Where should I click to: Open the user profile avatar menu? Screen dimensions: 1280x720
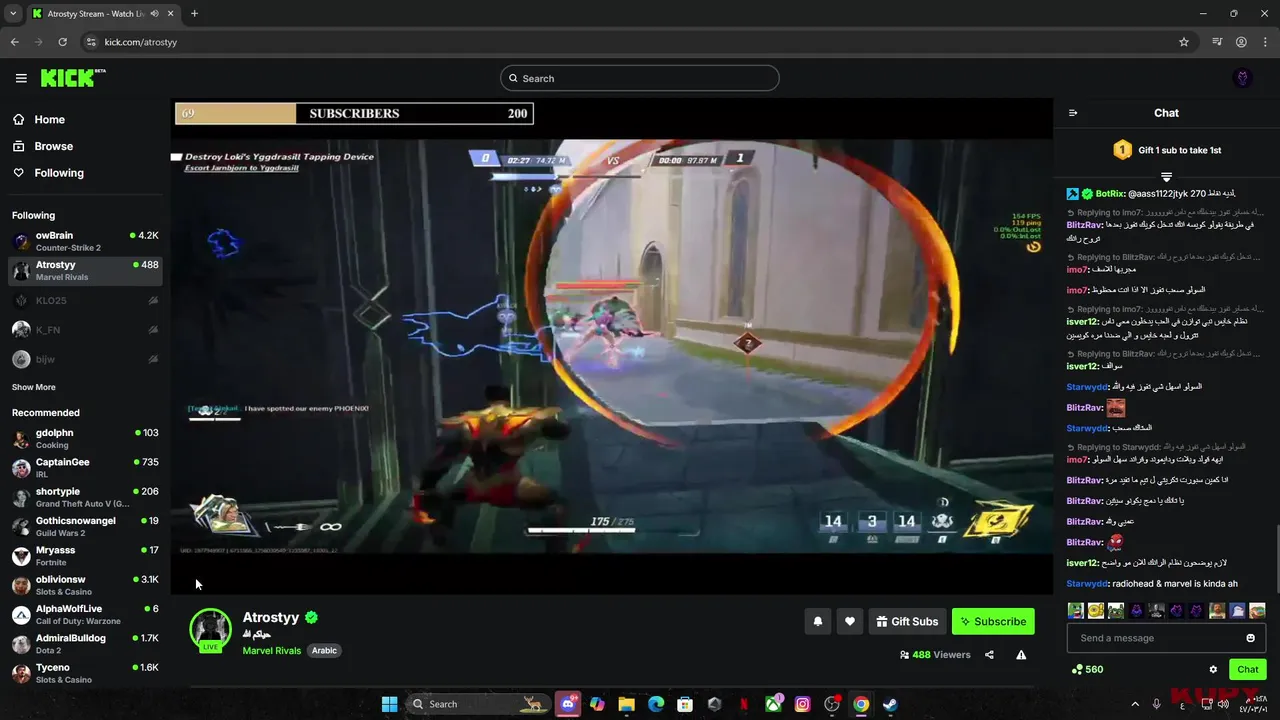(x=1243, y=78)
